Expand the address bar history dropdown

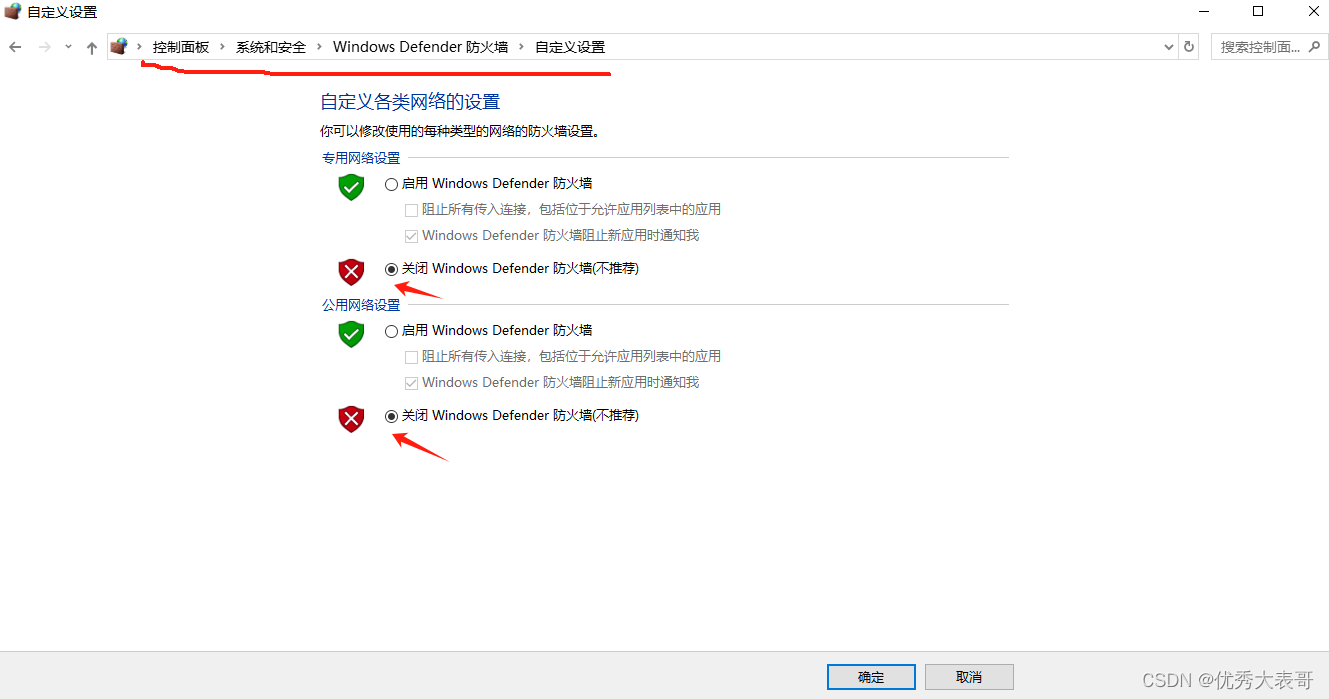pos(1169,47)
